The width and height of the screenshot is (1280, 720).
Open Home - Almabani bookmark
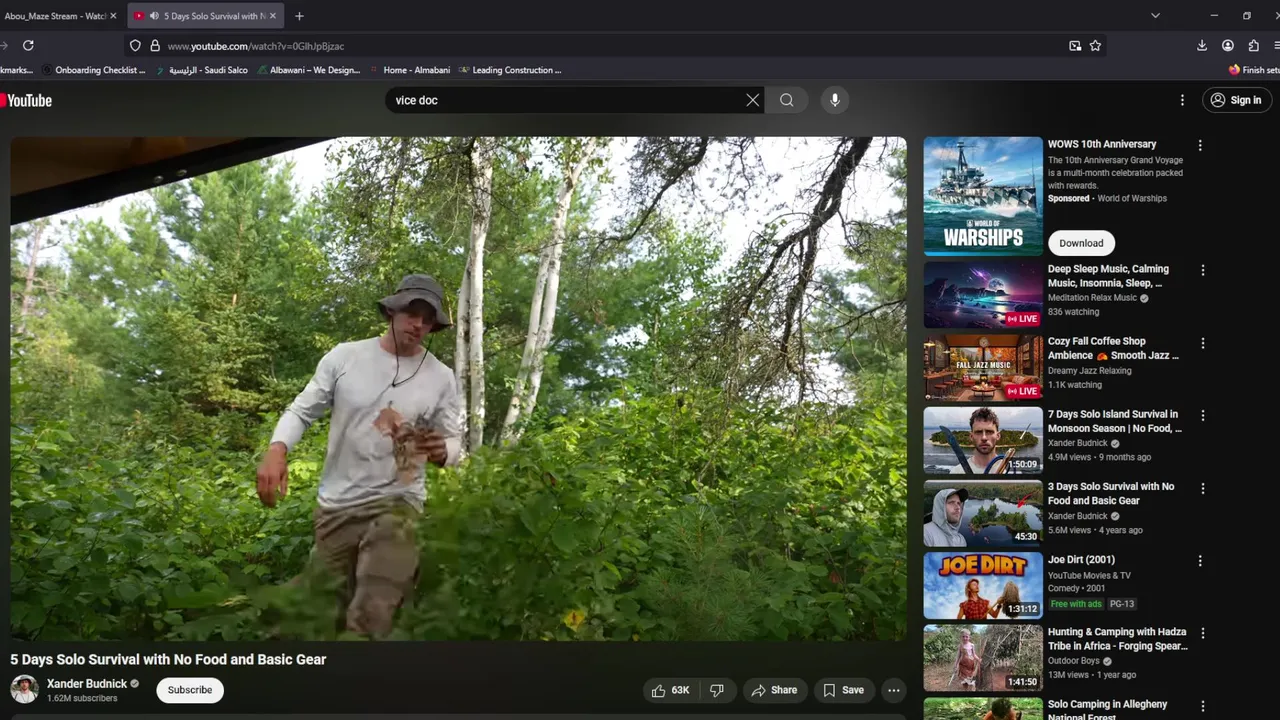pos(410,70)
